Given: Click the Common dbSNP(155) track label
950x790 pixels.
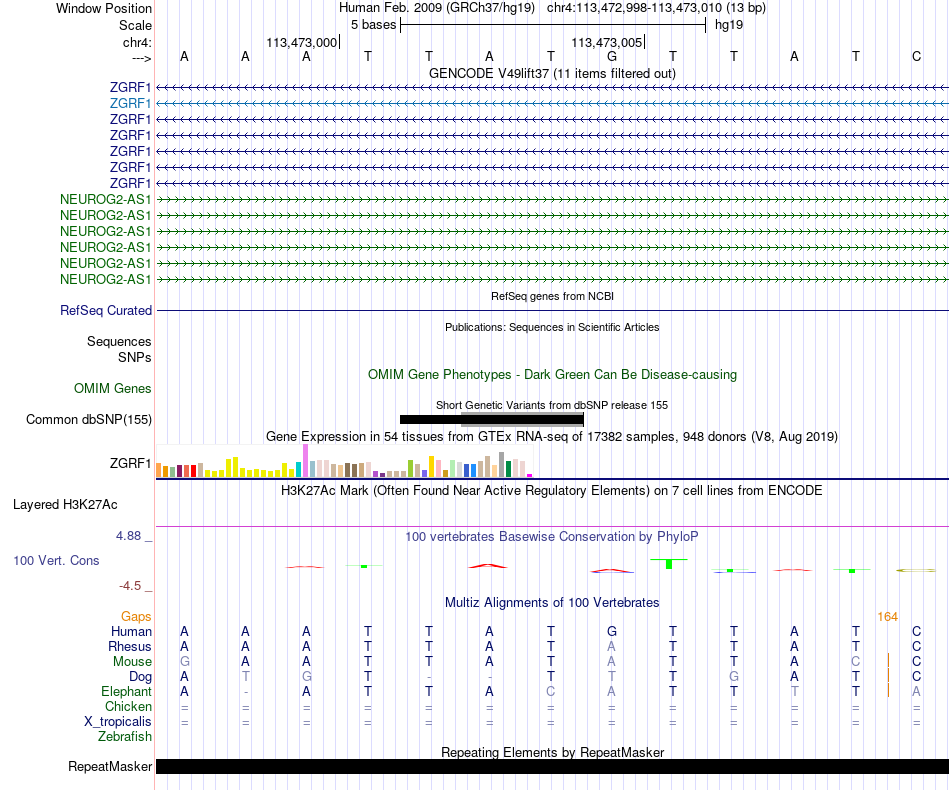Looking at the screenshot, I should pos(89,419).
